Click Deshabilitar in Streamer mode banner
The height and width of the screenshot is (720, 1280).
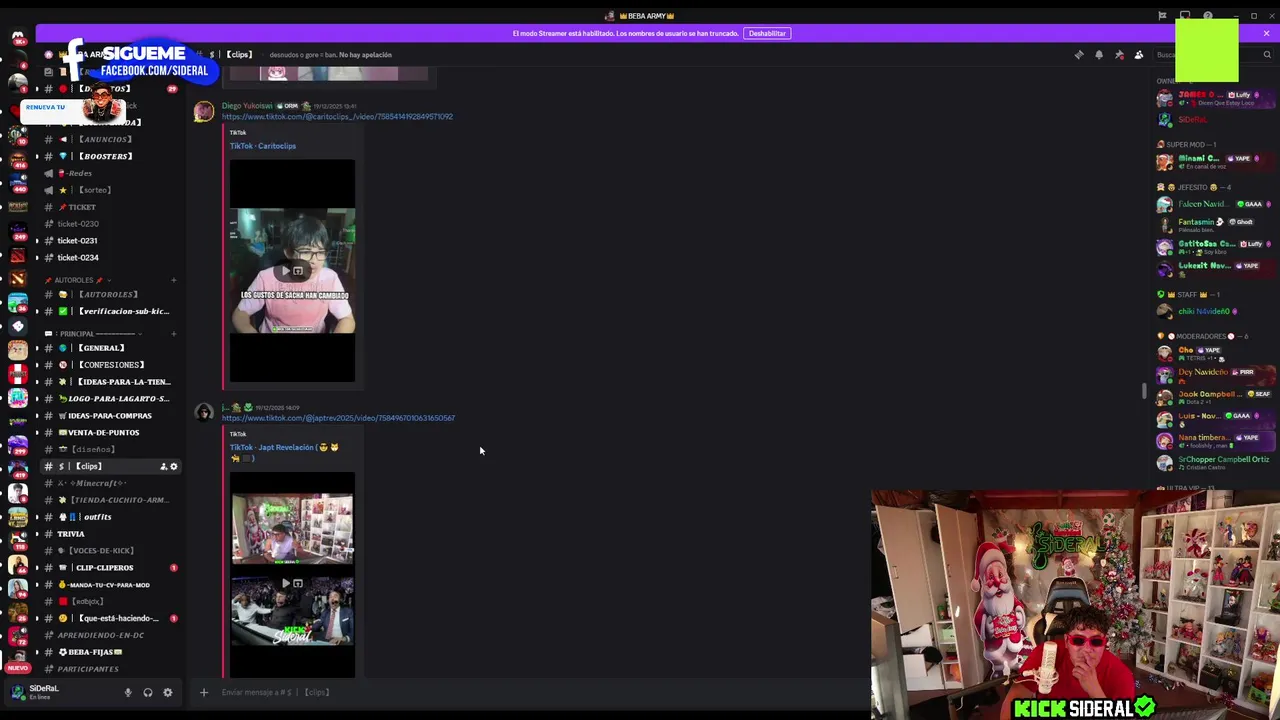(767, 33)
